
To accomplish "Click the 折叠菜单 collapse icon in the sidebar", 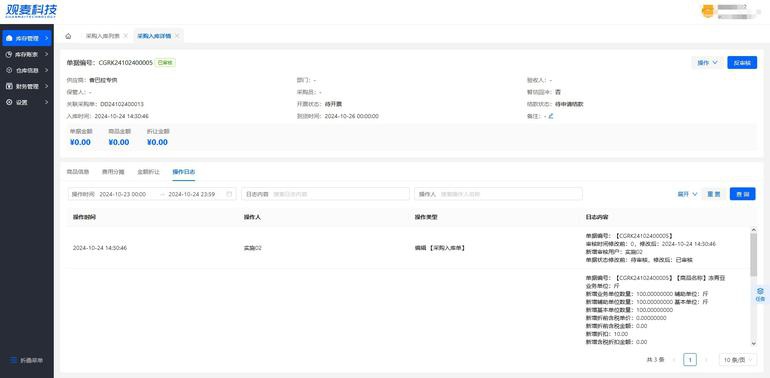I will coord(13,360).
